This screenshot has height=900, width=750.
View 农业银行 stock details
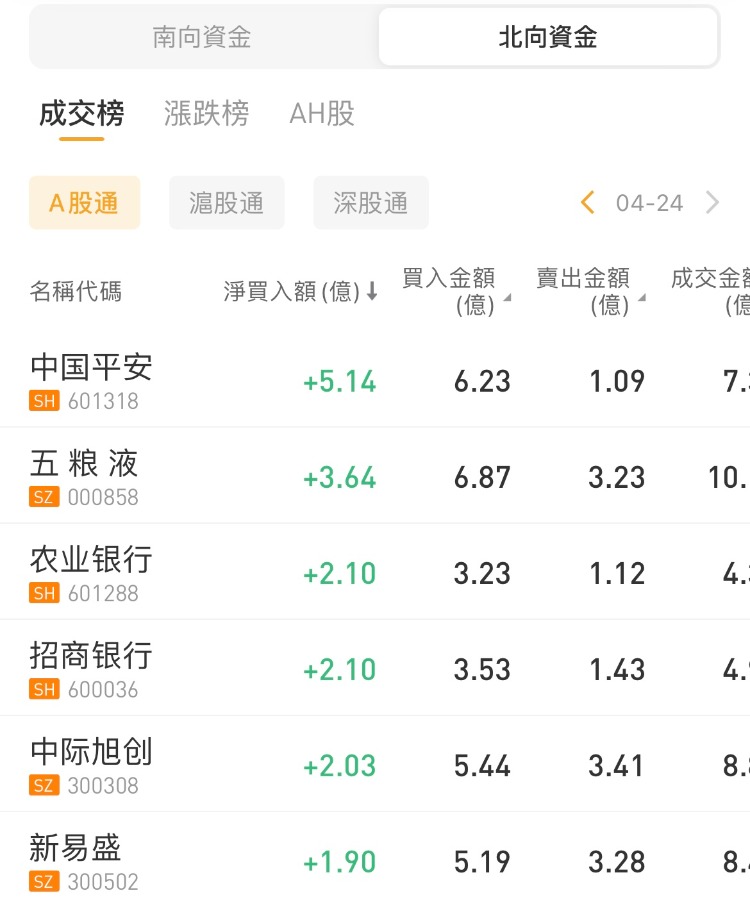(91, 572)
